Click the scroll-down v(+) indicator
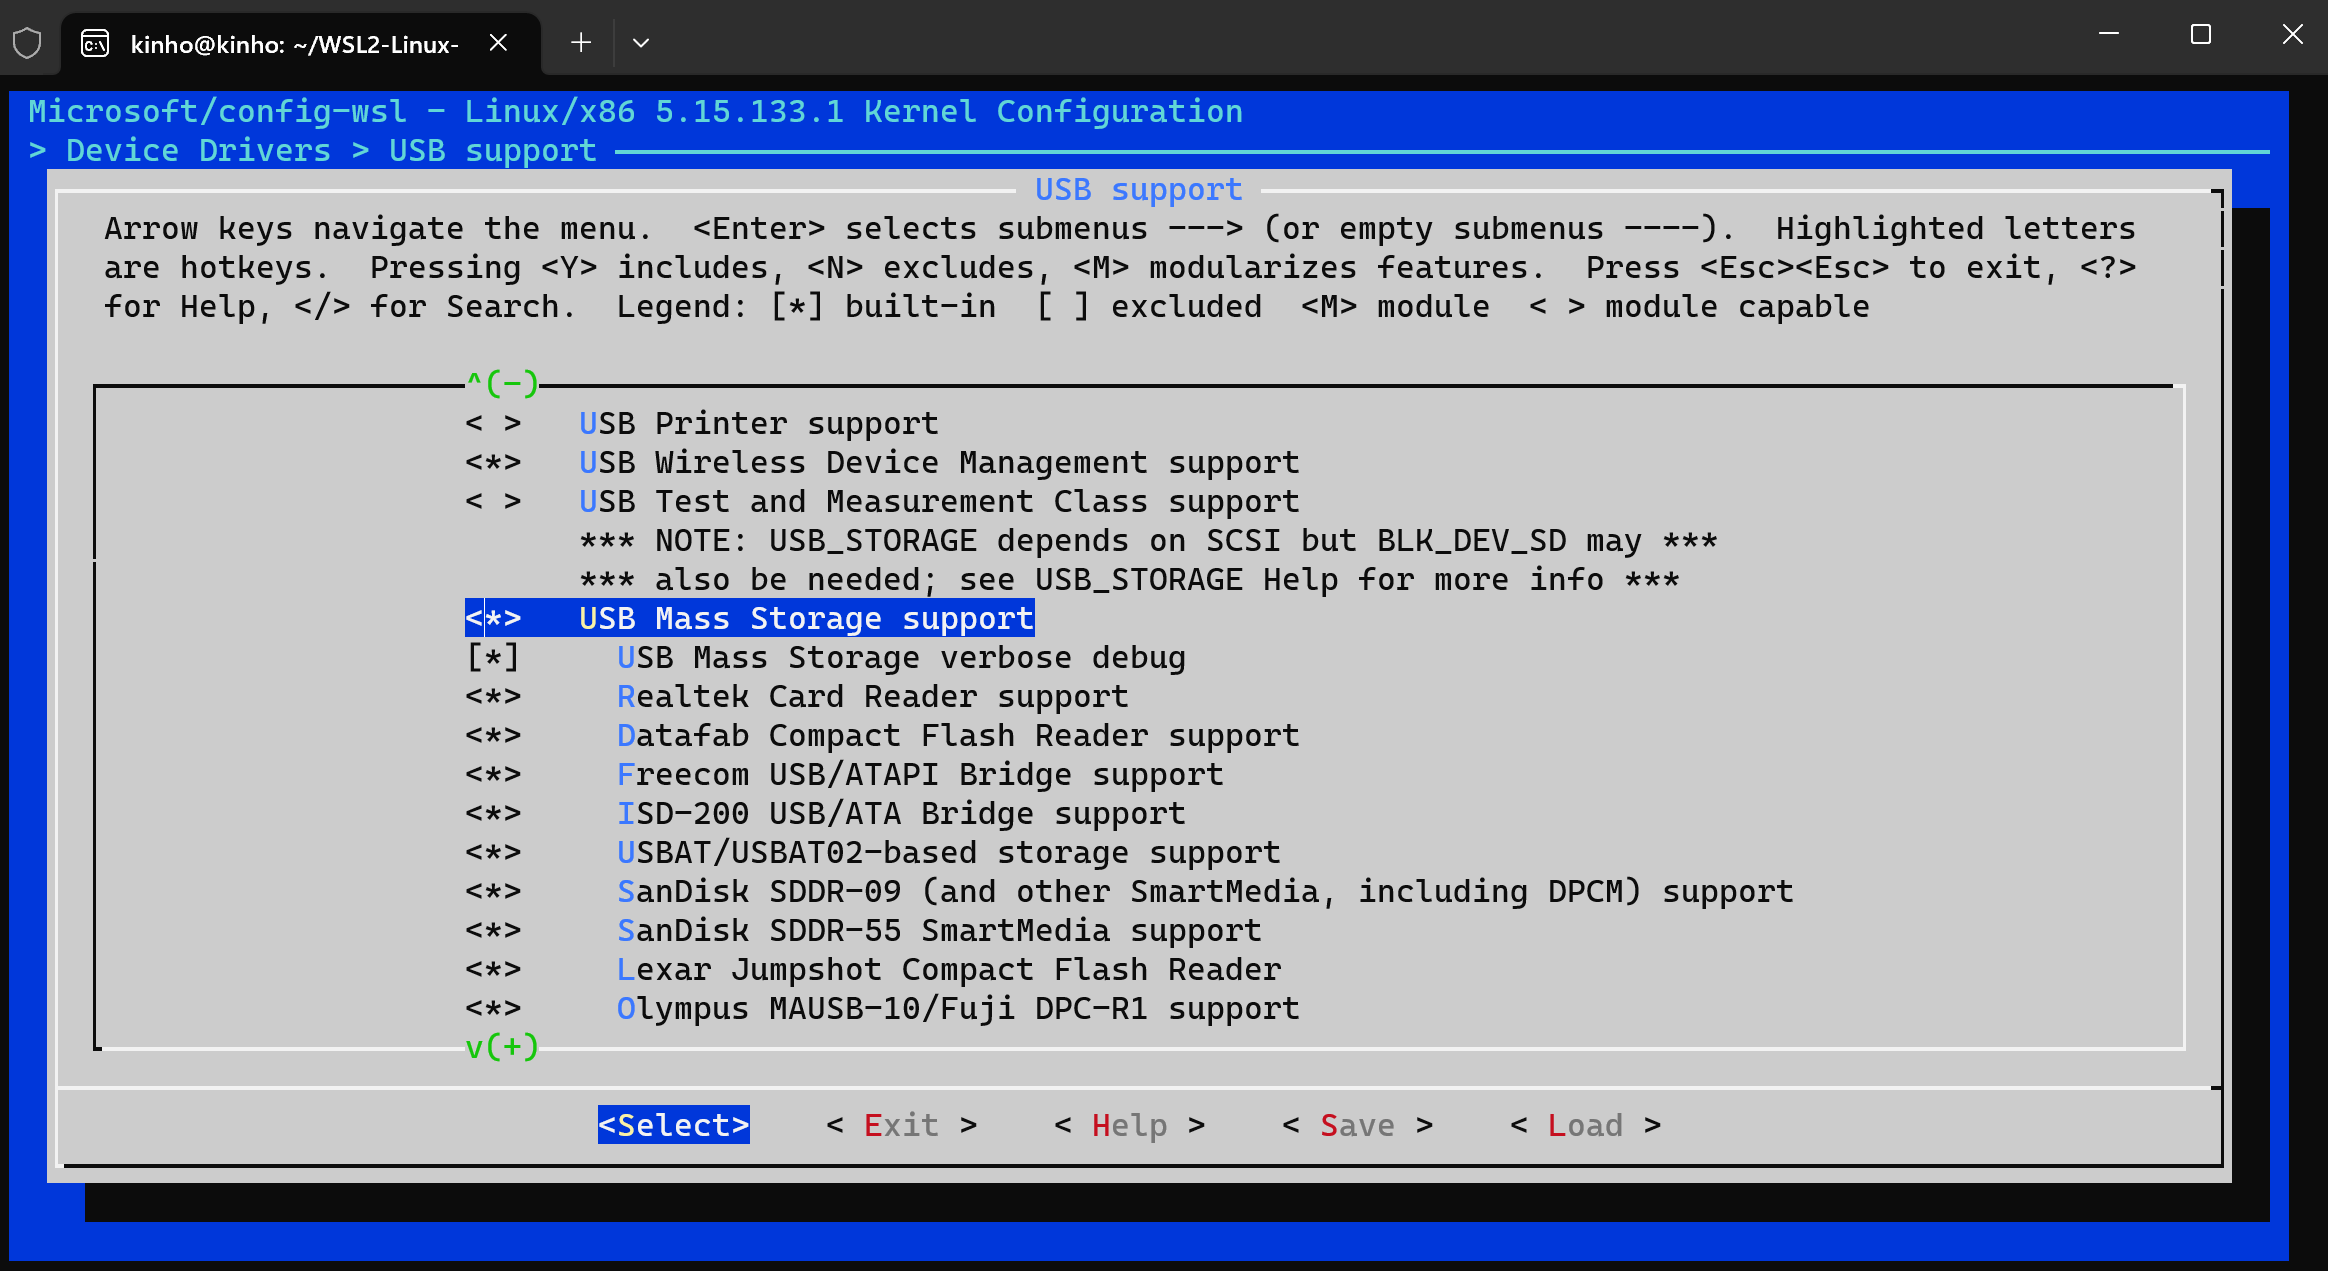The width and height of the screenshot is (2328, 1271). tap(502, 1047)
